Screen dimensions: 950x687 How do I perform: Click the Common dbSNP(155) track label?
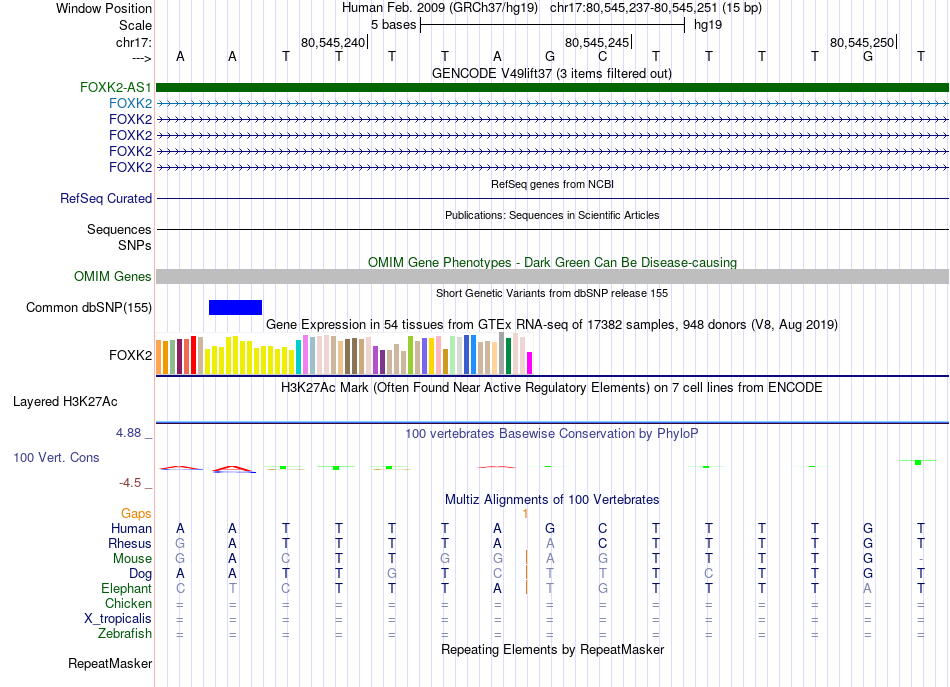88,307
